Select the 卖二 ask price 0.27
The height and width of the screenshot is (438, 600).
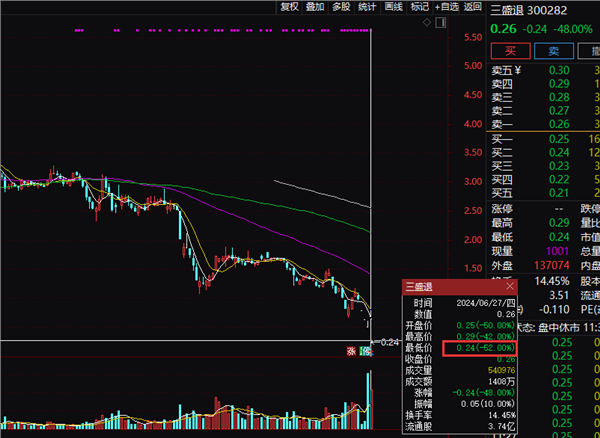pyautogui.click(x=559, y=111)
